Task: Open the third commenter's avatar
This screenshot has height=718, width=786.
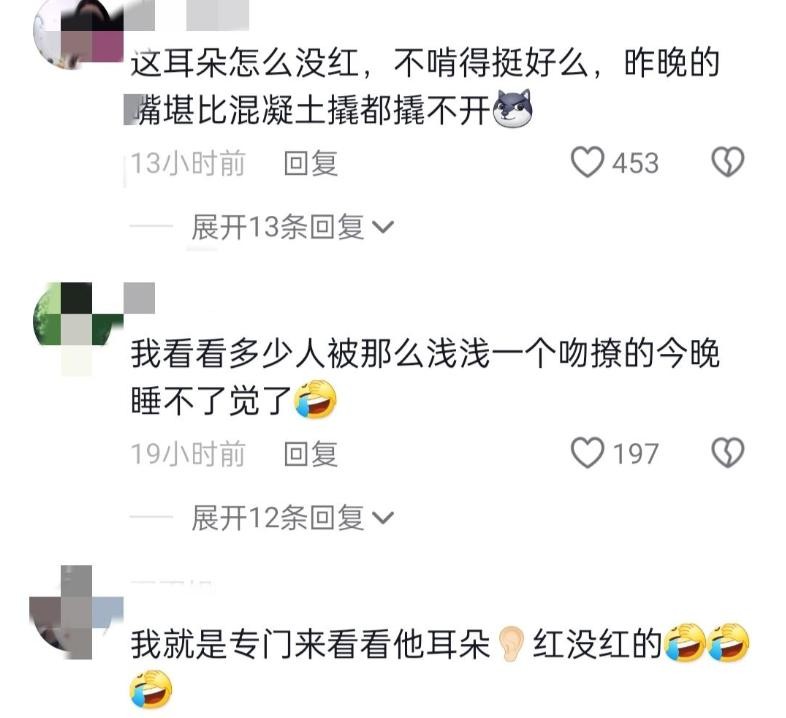Action: click(76, 612)
